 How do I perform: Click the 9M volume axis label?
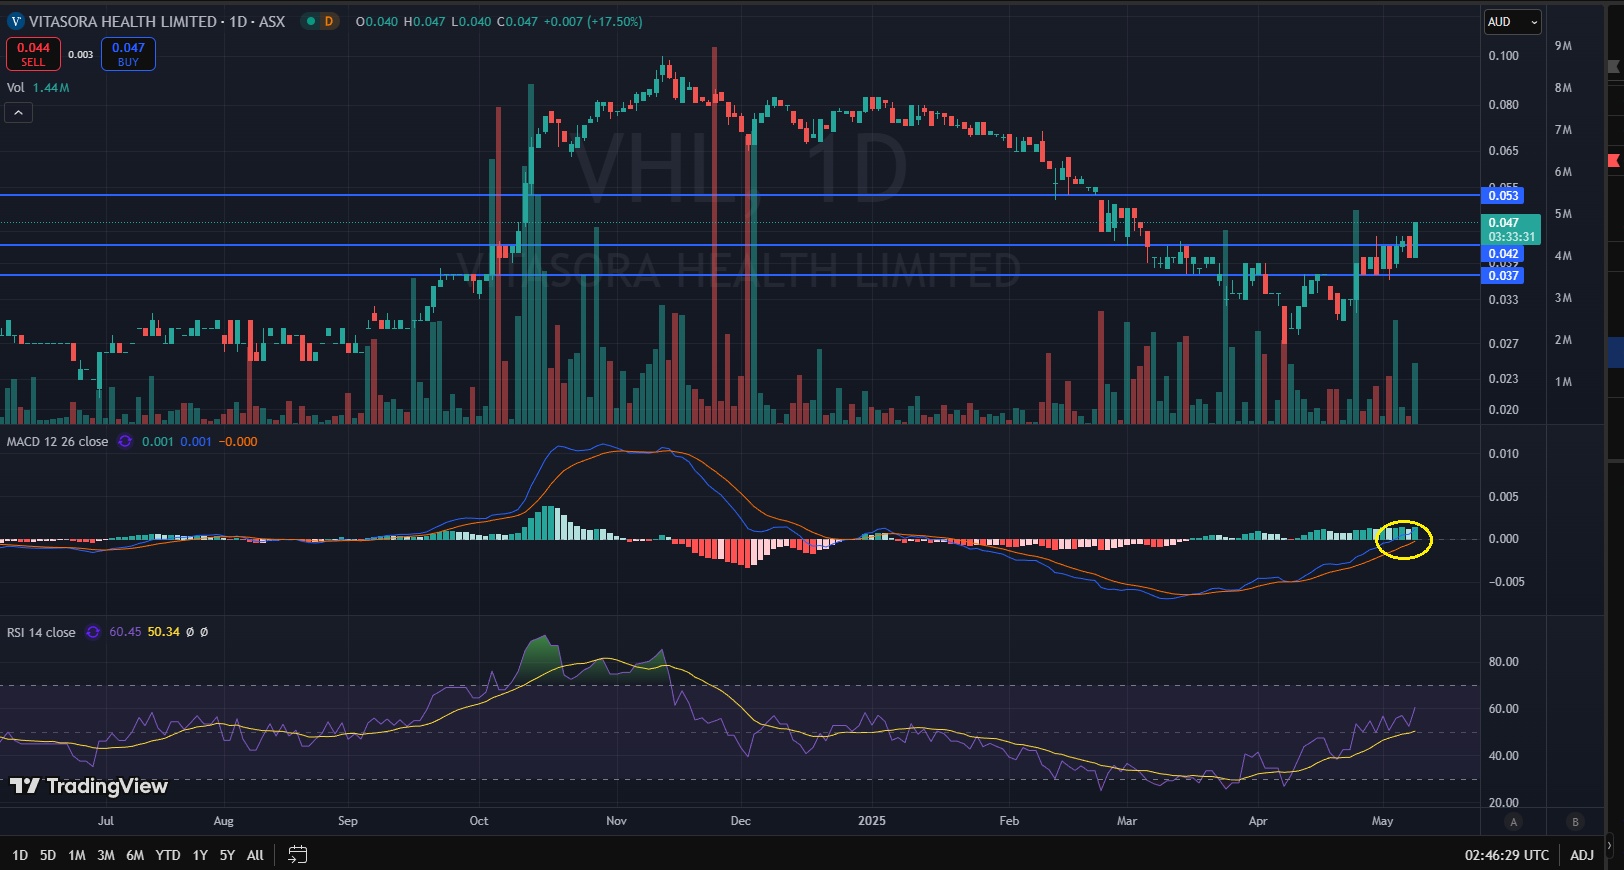1563,46
